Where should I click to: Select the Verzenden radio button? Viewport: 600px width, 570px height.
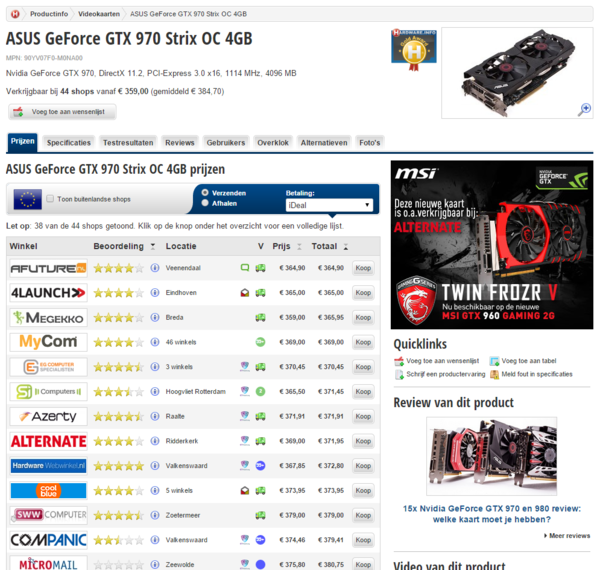click(205, 193)
